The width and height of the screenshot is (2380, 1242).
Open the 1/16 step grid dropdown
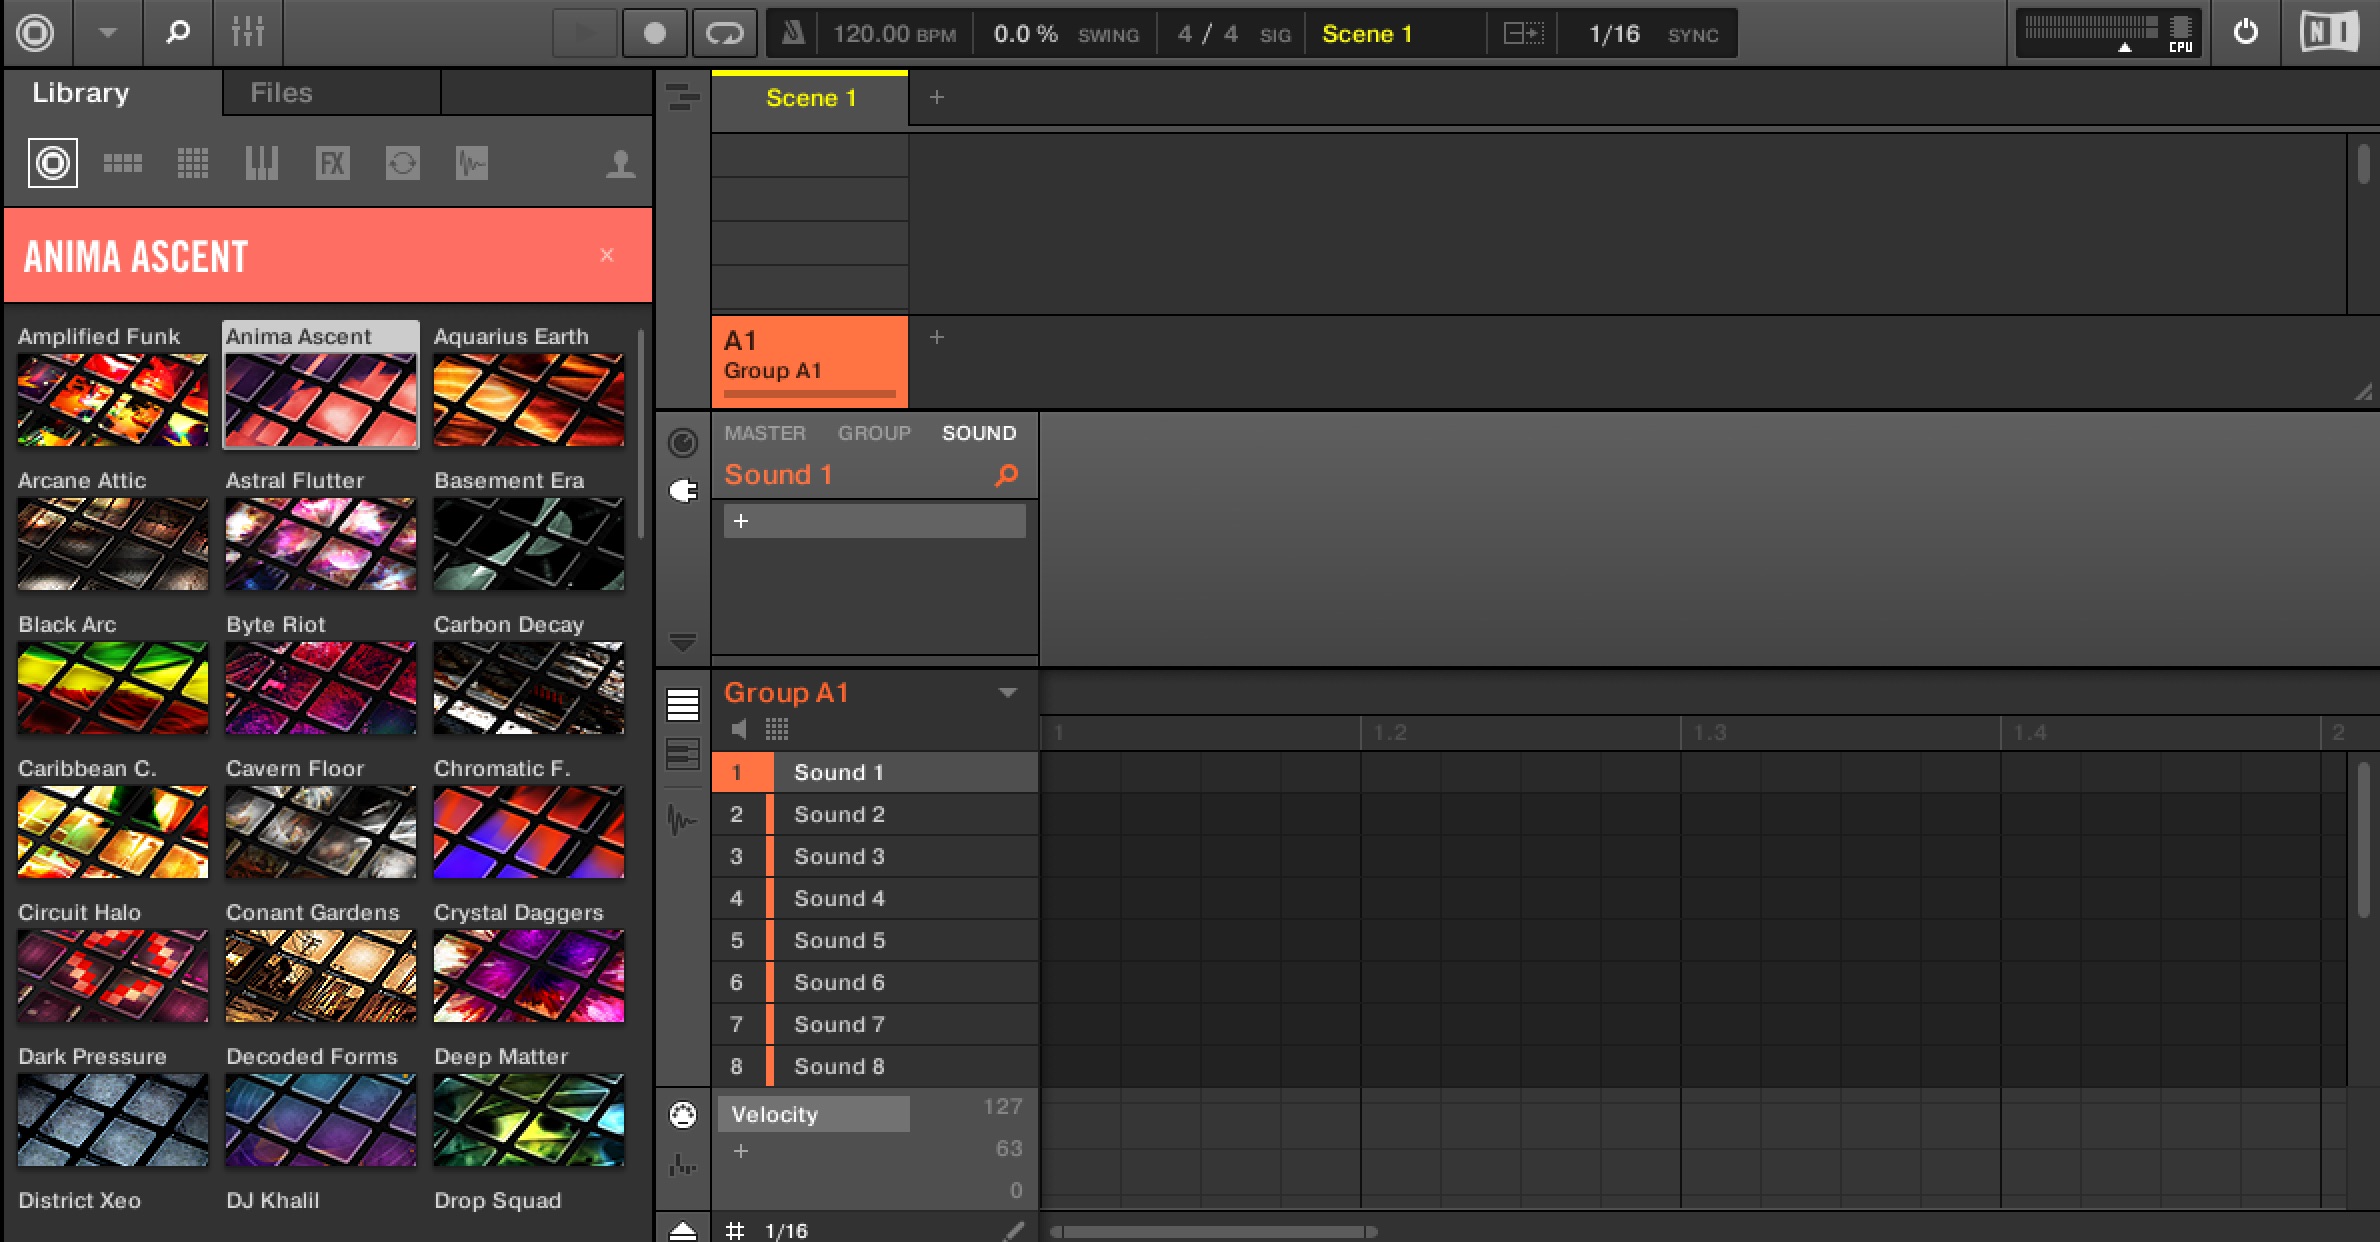click(786, 1231)
